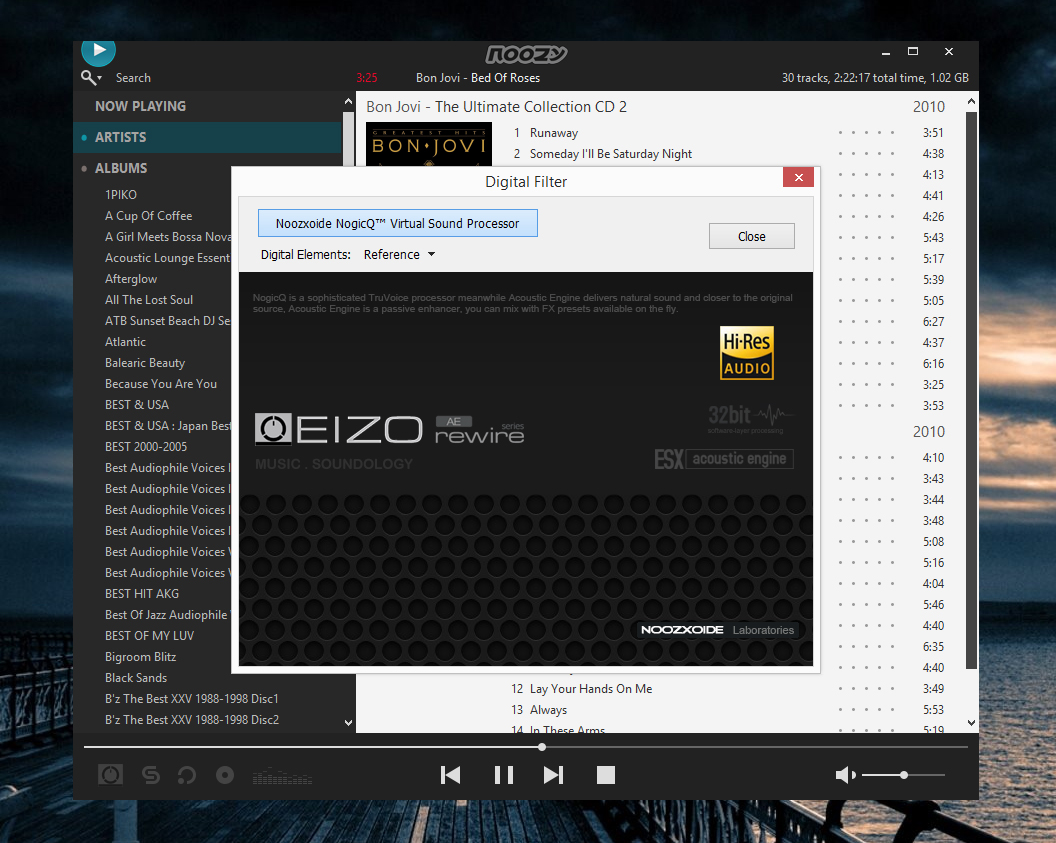This screenshot has height=843, width=1056.
Task: Click the Noozy logo in title bar
Action: tap(527, 54)
